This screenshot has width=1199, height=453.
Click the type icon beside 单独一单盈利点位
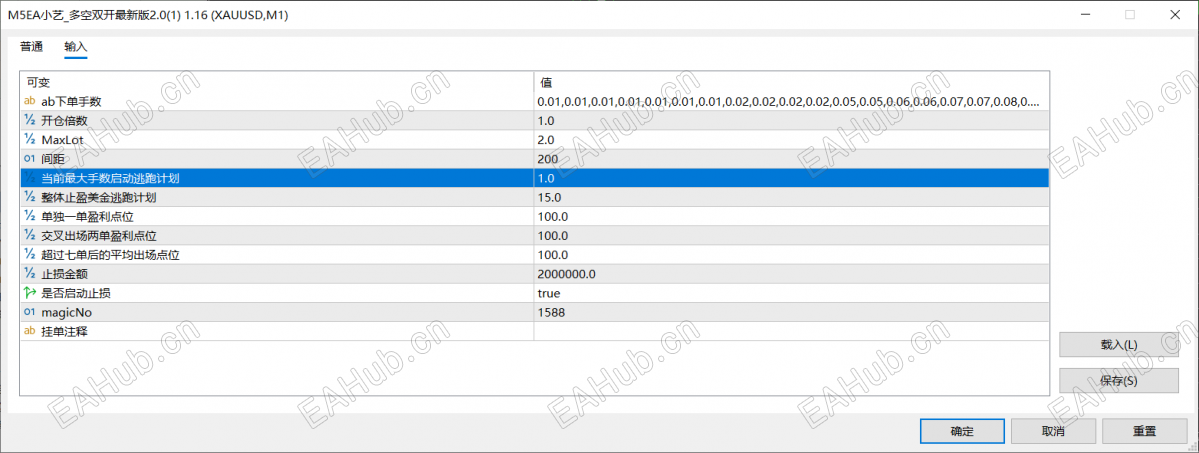coord(30,217)
